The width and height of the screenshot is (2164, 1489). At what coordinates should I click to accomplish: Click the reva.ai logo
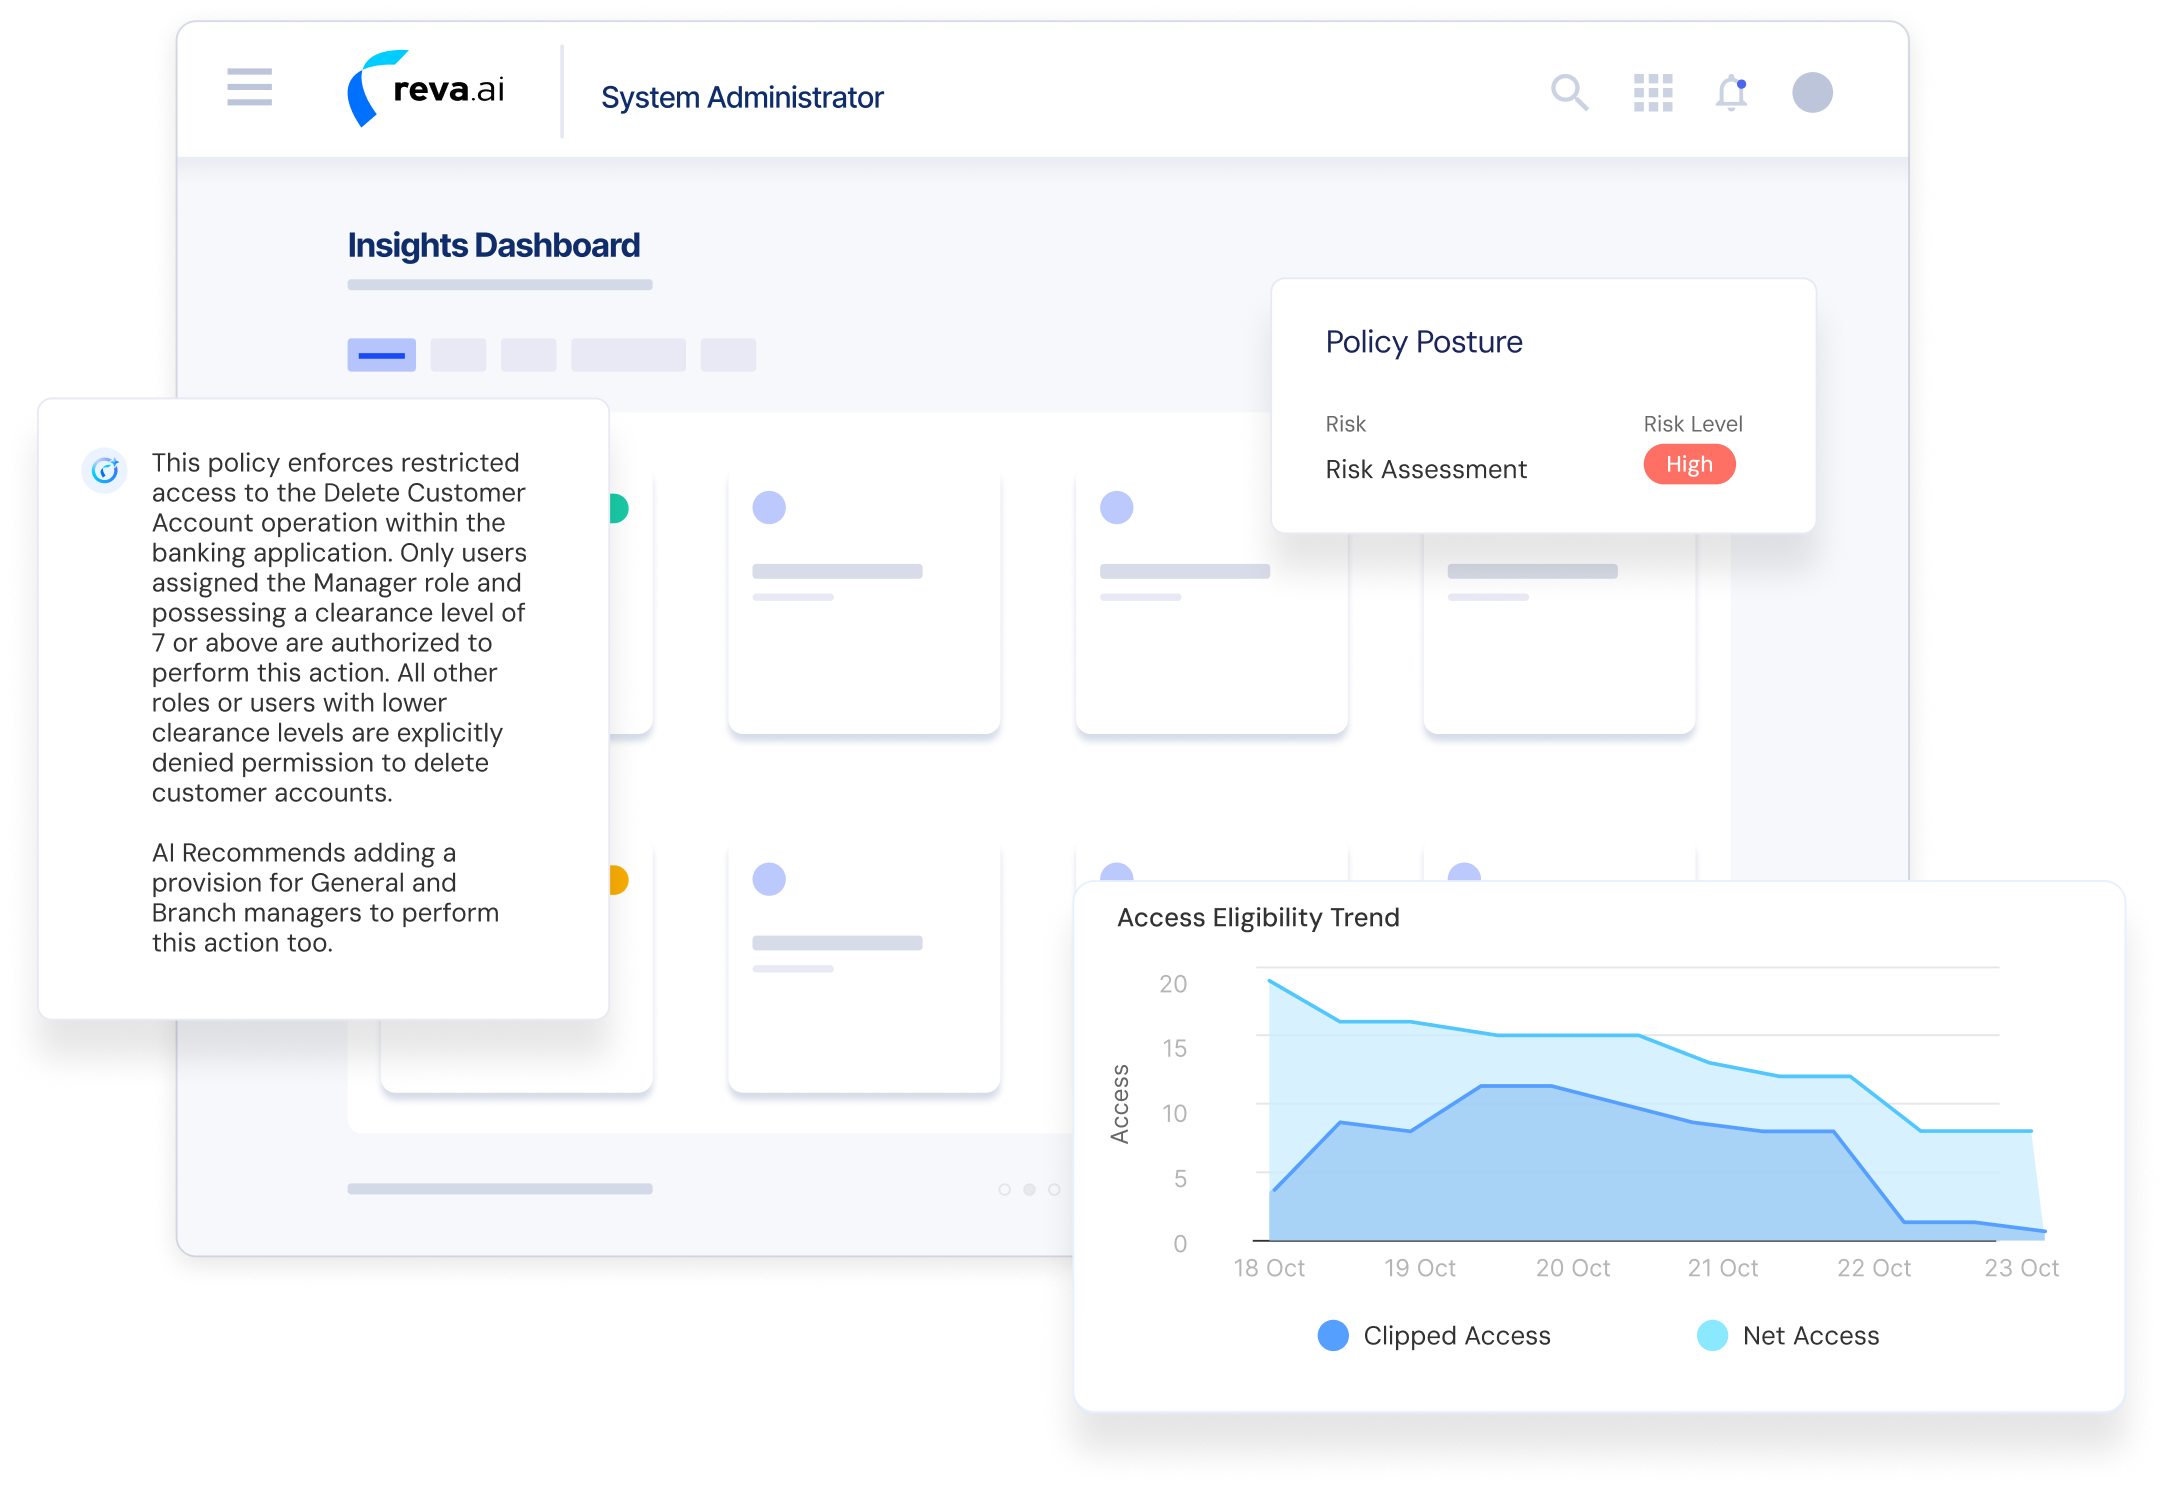pos(427,90)
